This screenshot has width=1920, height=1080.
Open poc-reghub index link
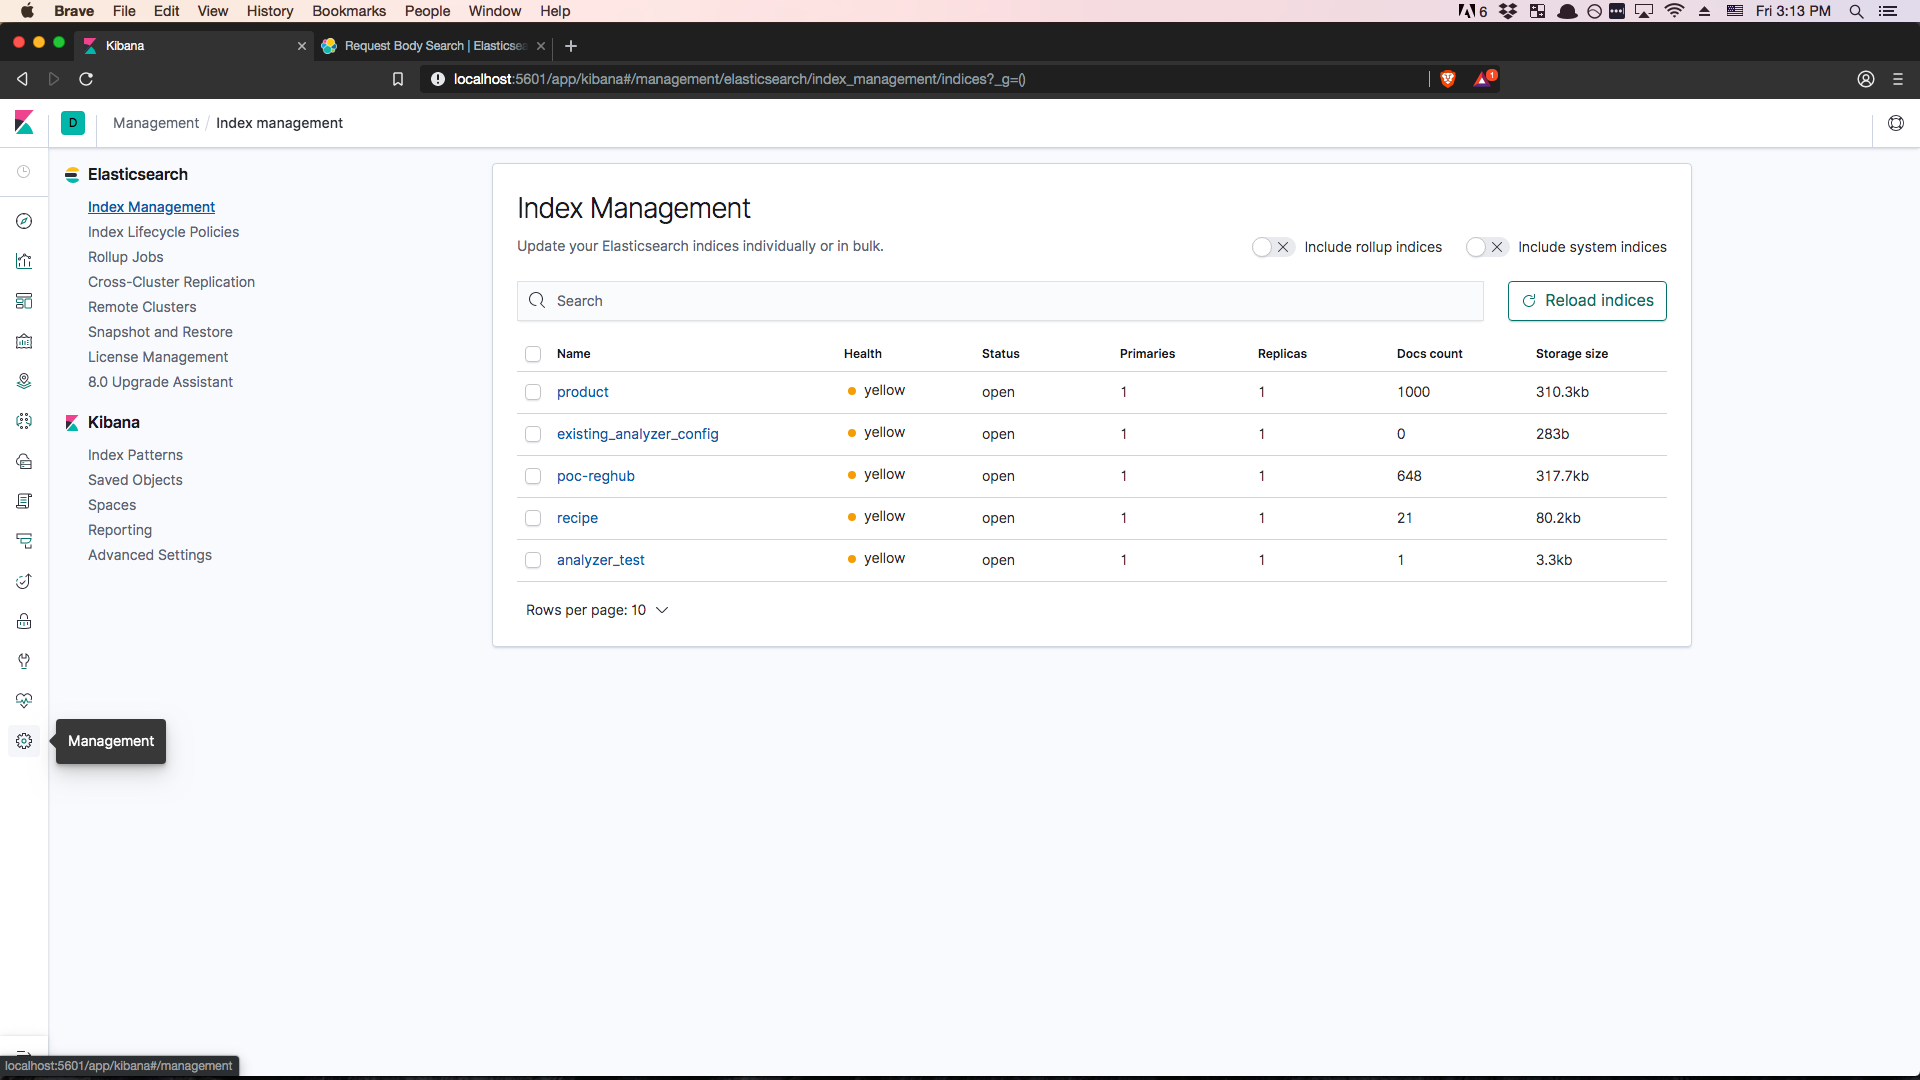(x=595, y=476)
